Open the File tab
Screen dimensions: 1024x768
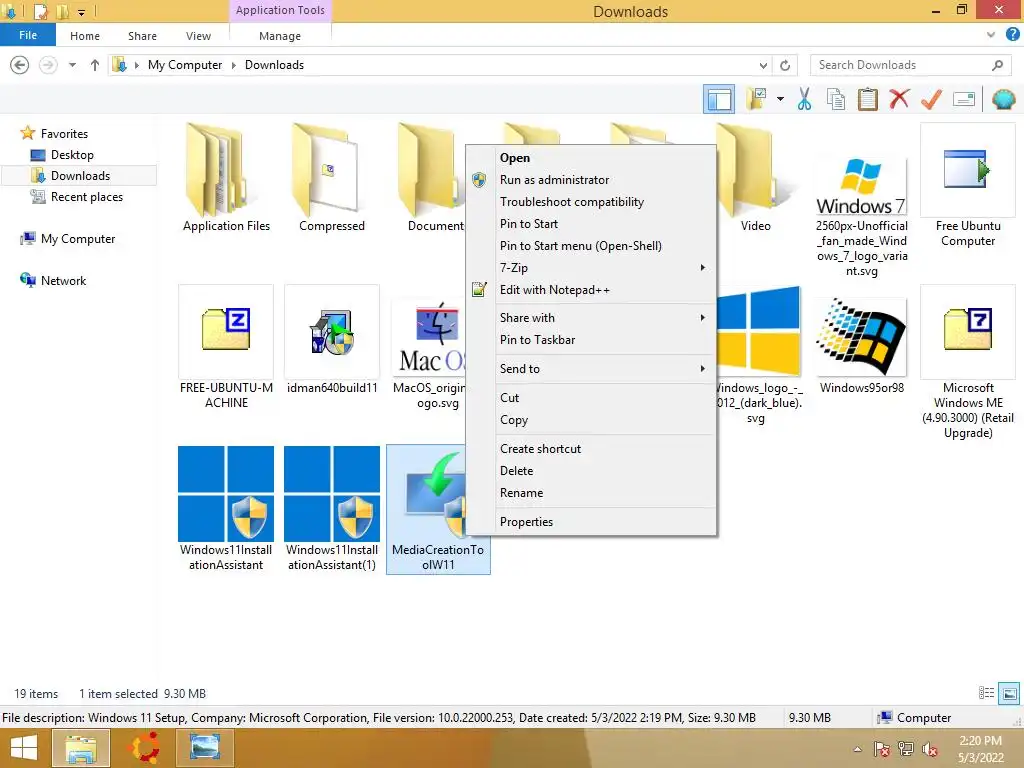click(27, 35)
